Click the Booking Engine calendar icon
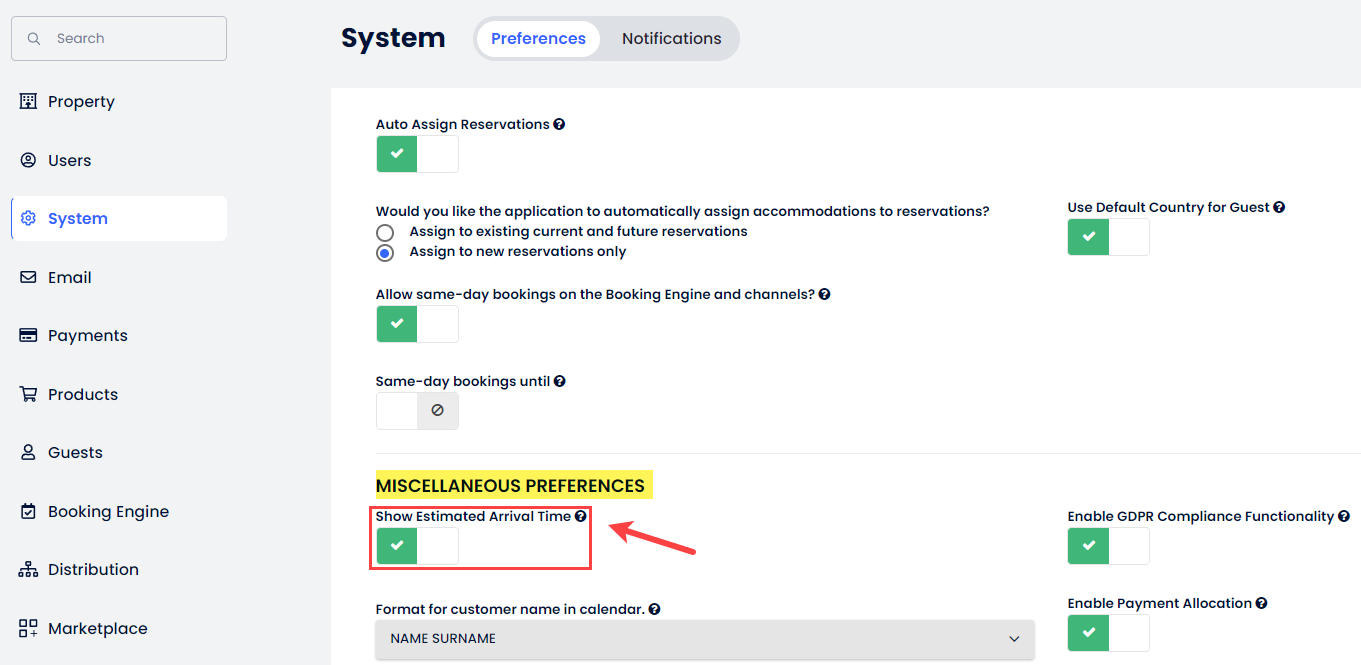The width and height of the screenshot is (1361, 665). (28, 511)
